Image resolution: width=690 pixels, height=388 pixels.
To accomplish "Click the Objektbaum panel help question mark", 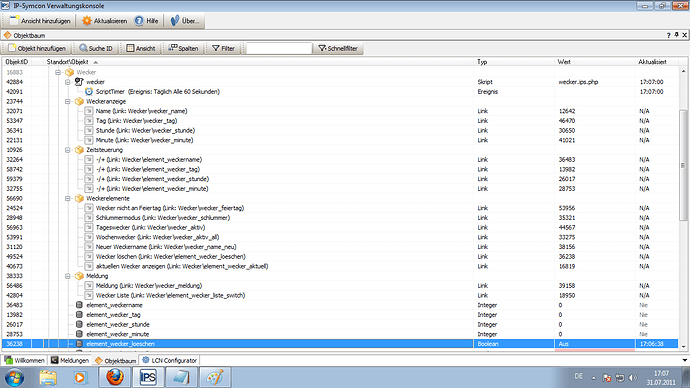I will click(x=668, y=35).
